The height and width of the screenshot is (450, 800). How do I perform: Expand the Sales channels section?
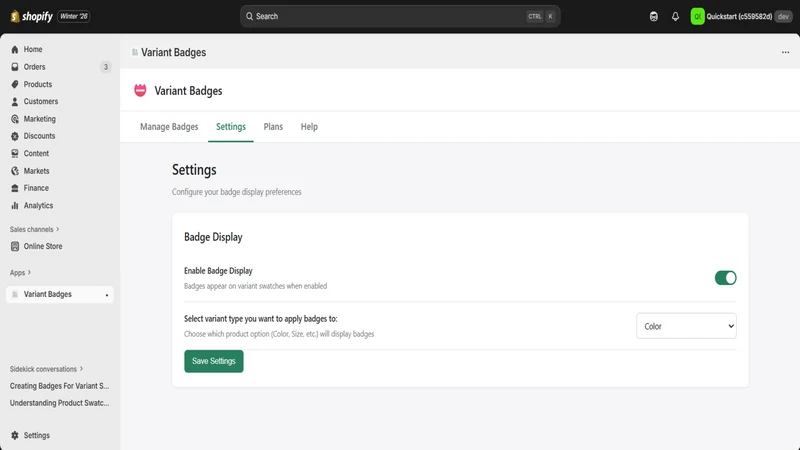coord(34,230)
